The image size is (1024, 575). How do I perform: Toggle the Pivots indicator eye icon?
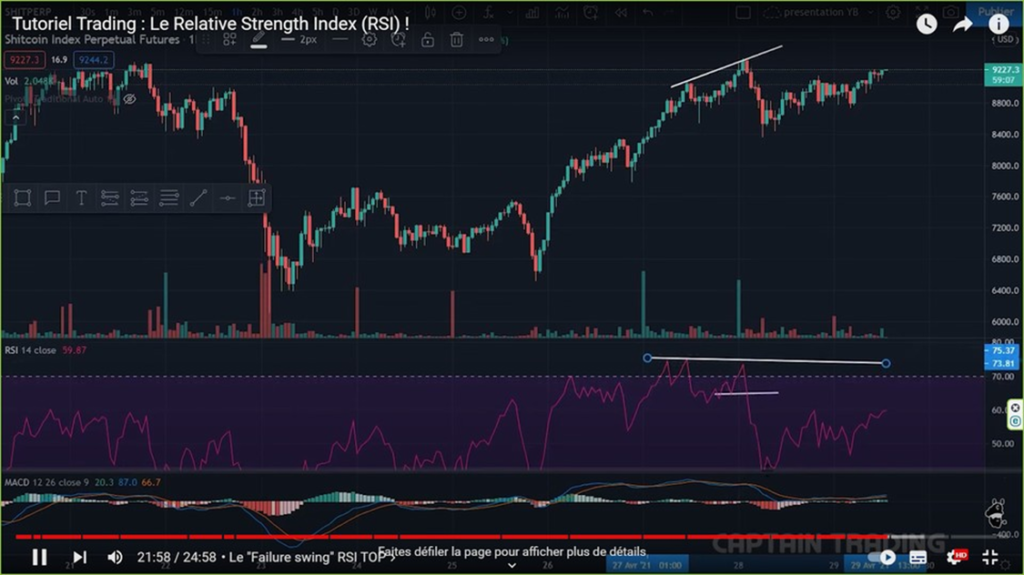click(x=129, y=99)
